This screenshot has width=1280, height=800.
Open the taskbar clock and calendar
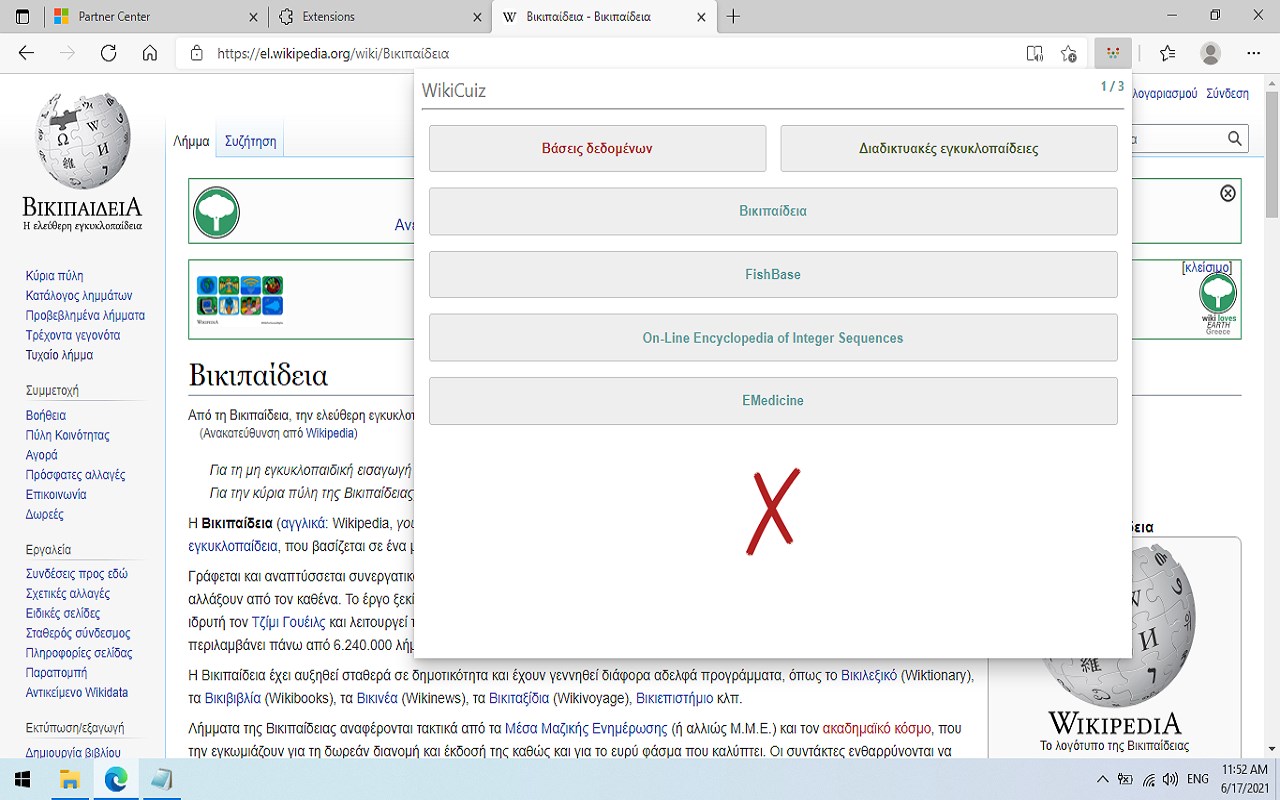pyautogui.click(x=1243, y=779)
